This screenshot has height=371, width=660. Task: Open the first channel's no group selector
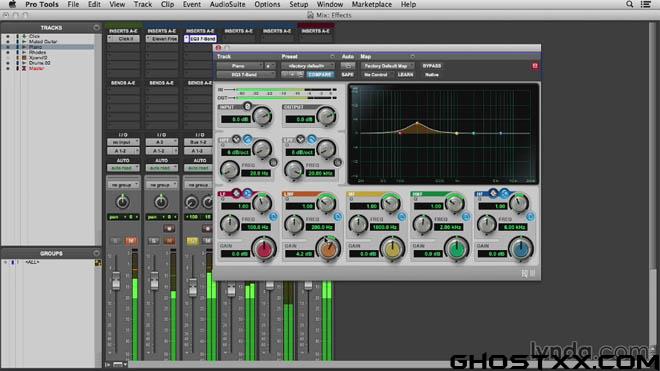(x=123, y=185)
